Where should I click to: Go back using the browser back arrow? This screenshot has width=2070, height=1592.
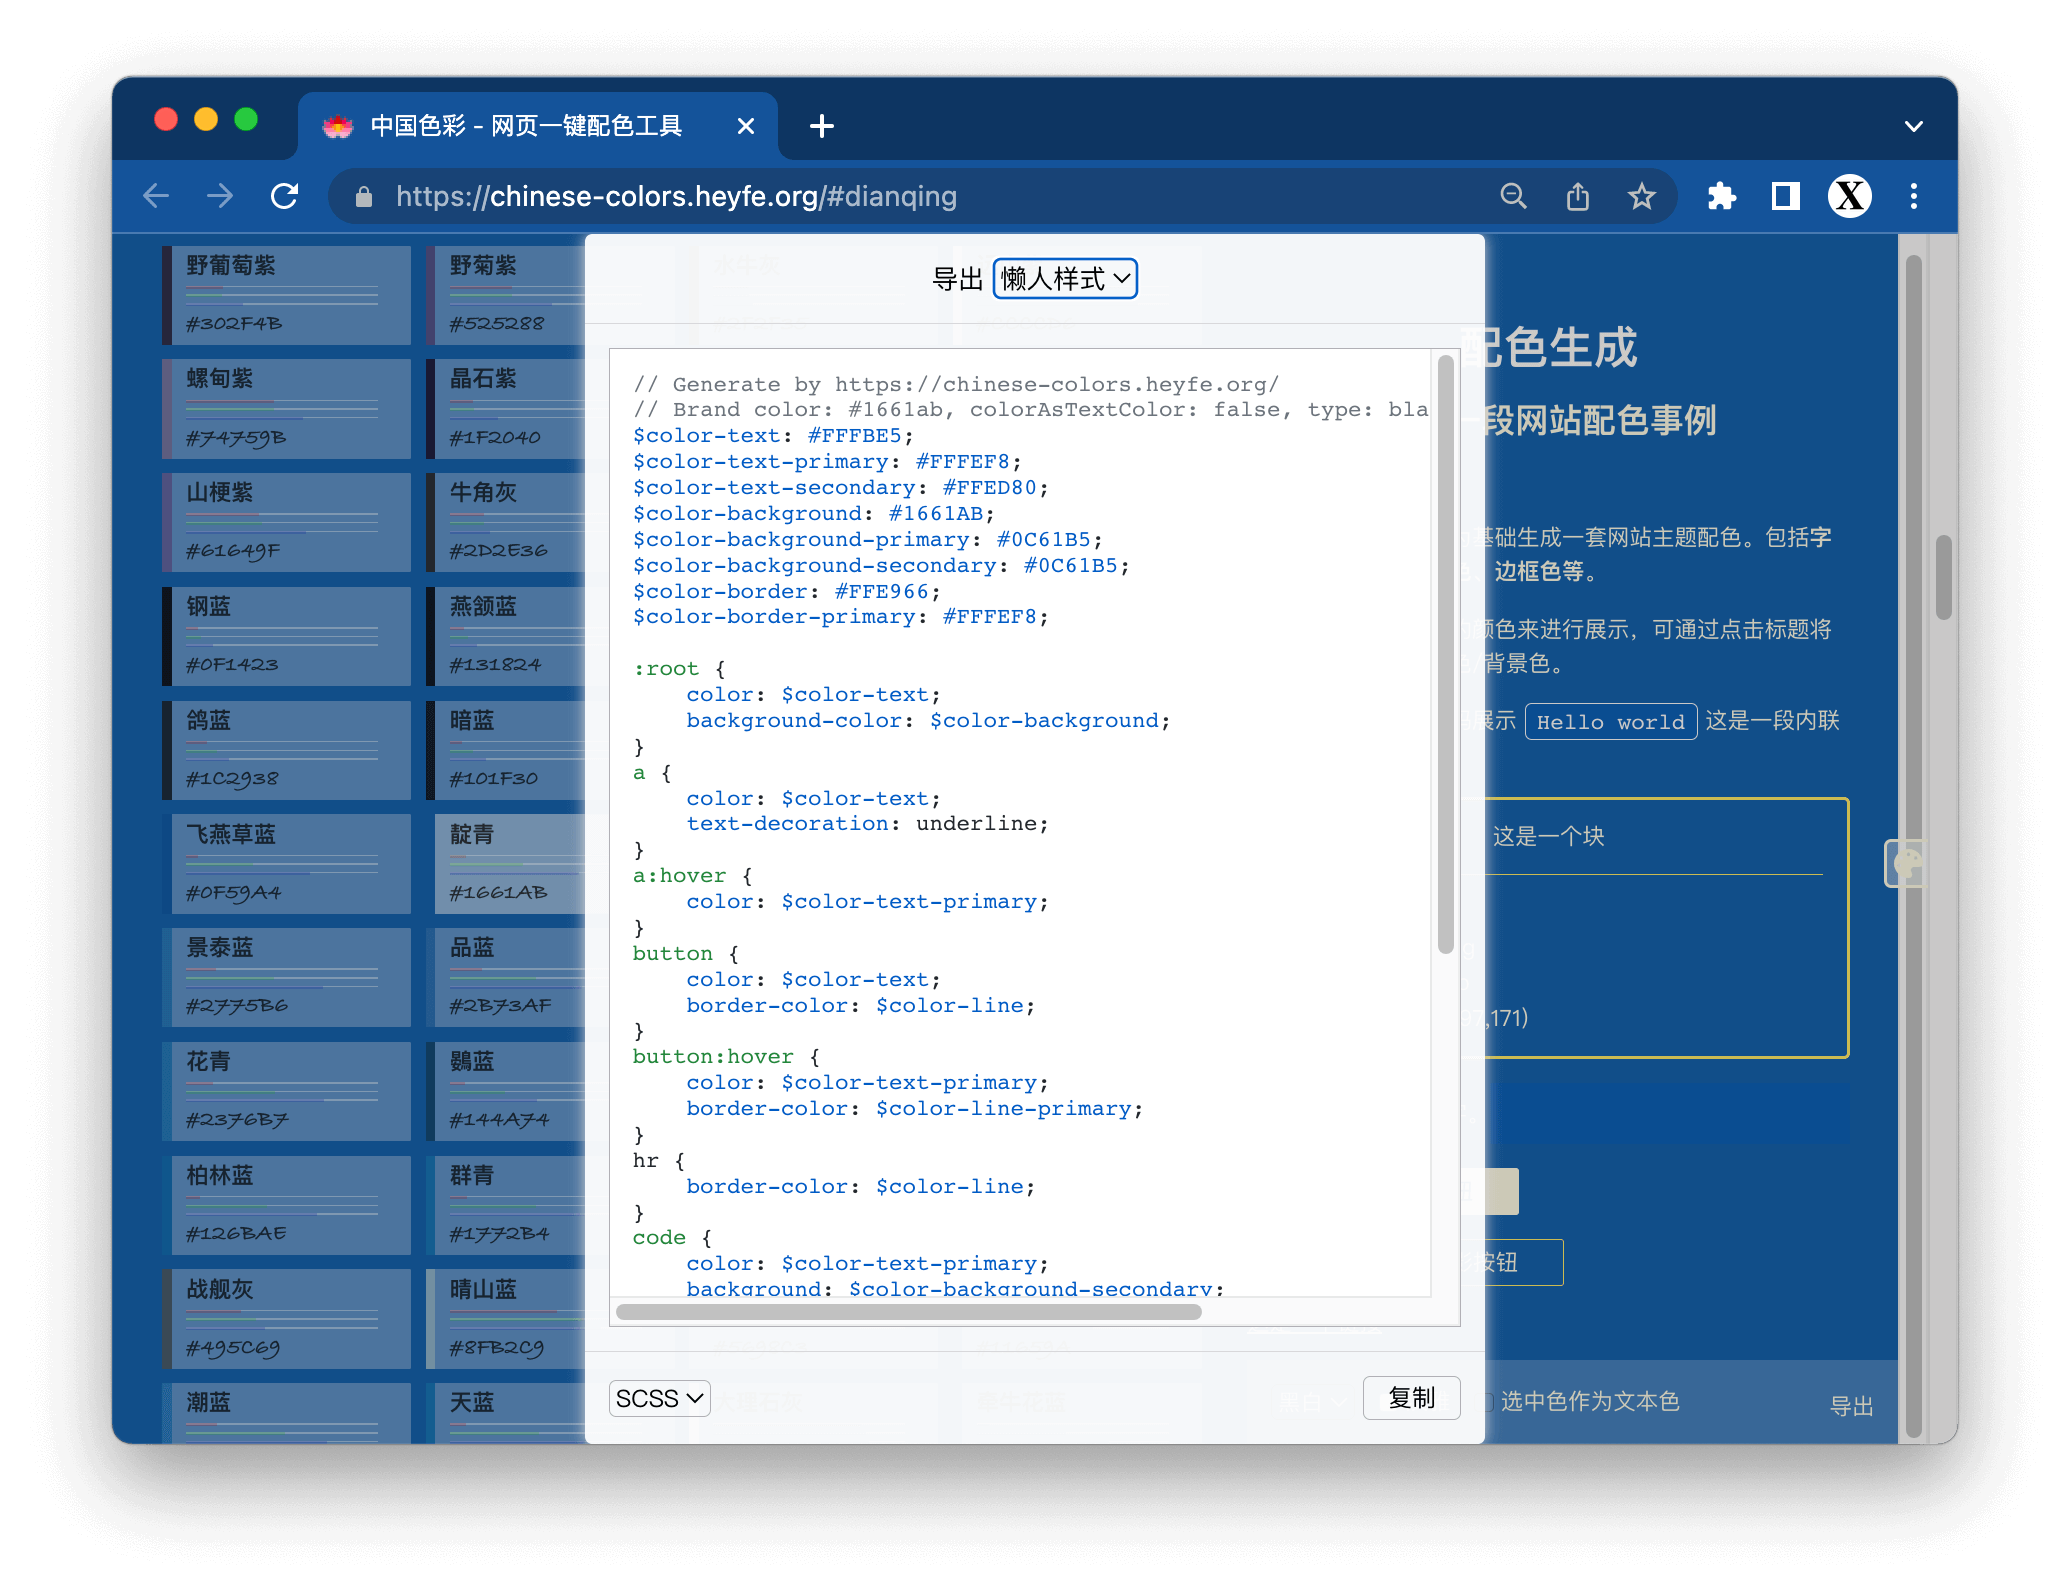(x=156, y=196)
